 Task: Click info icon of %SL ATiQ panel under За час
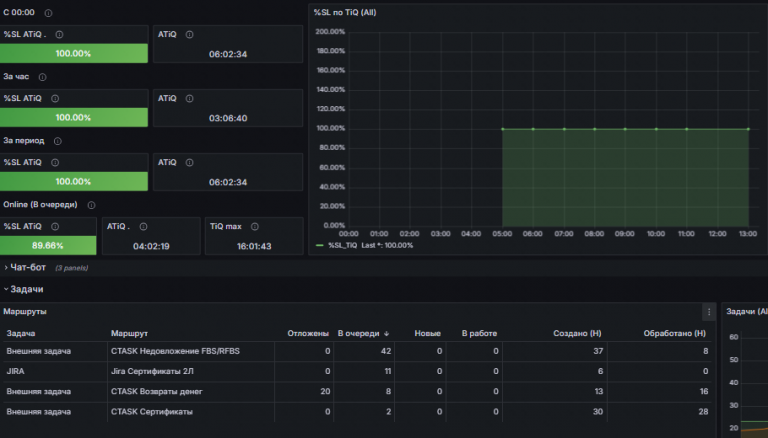pos(55,99)
